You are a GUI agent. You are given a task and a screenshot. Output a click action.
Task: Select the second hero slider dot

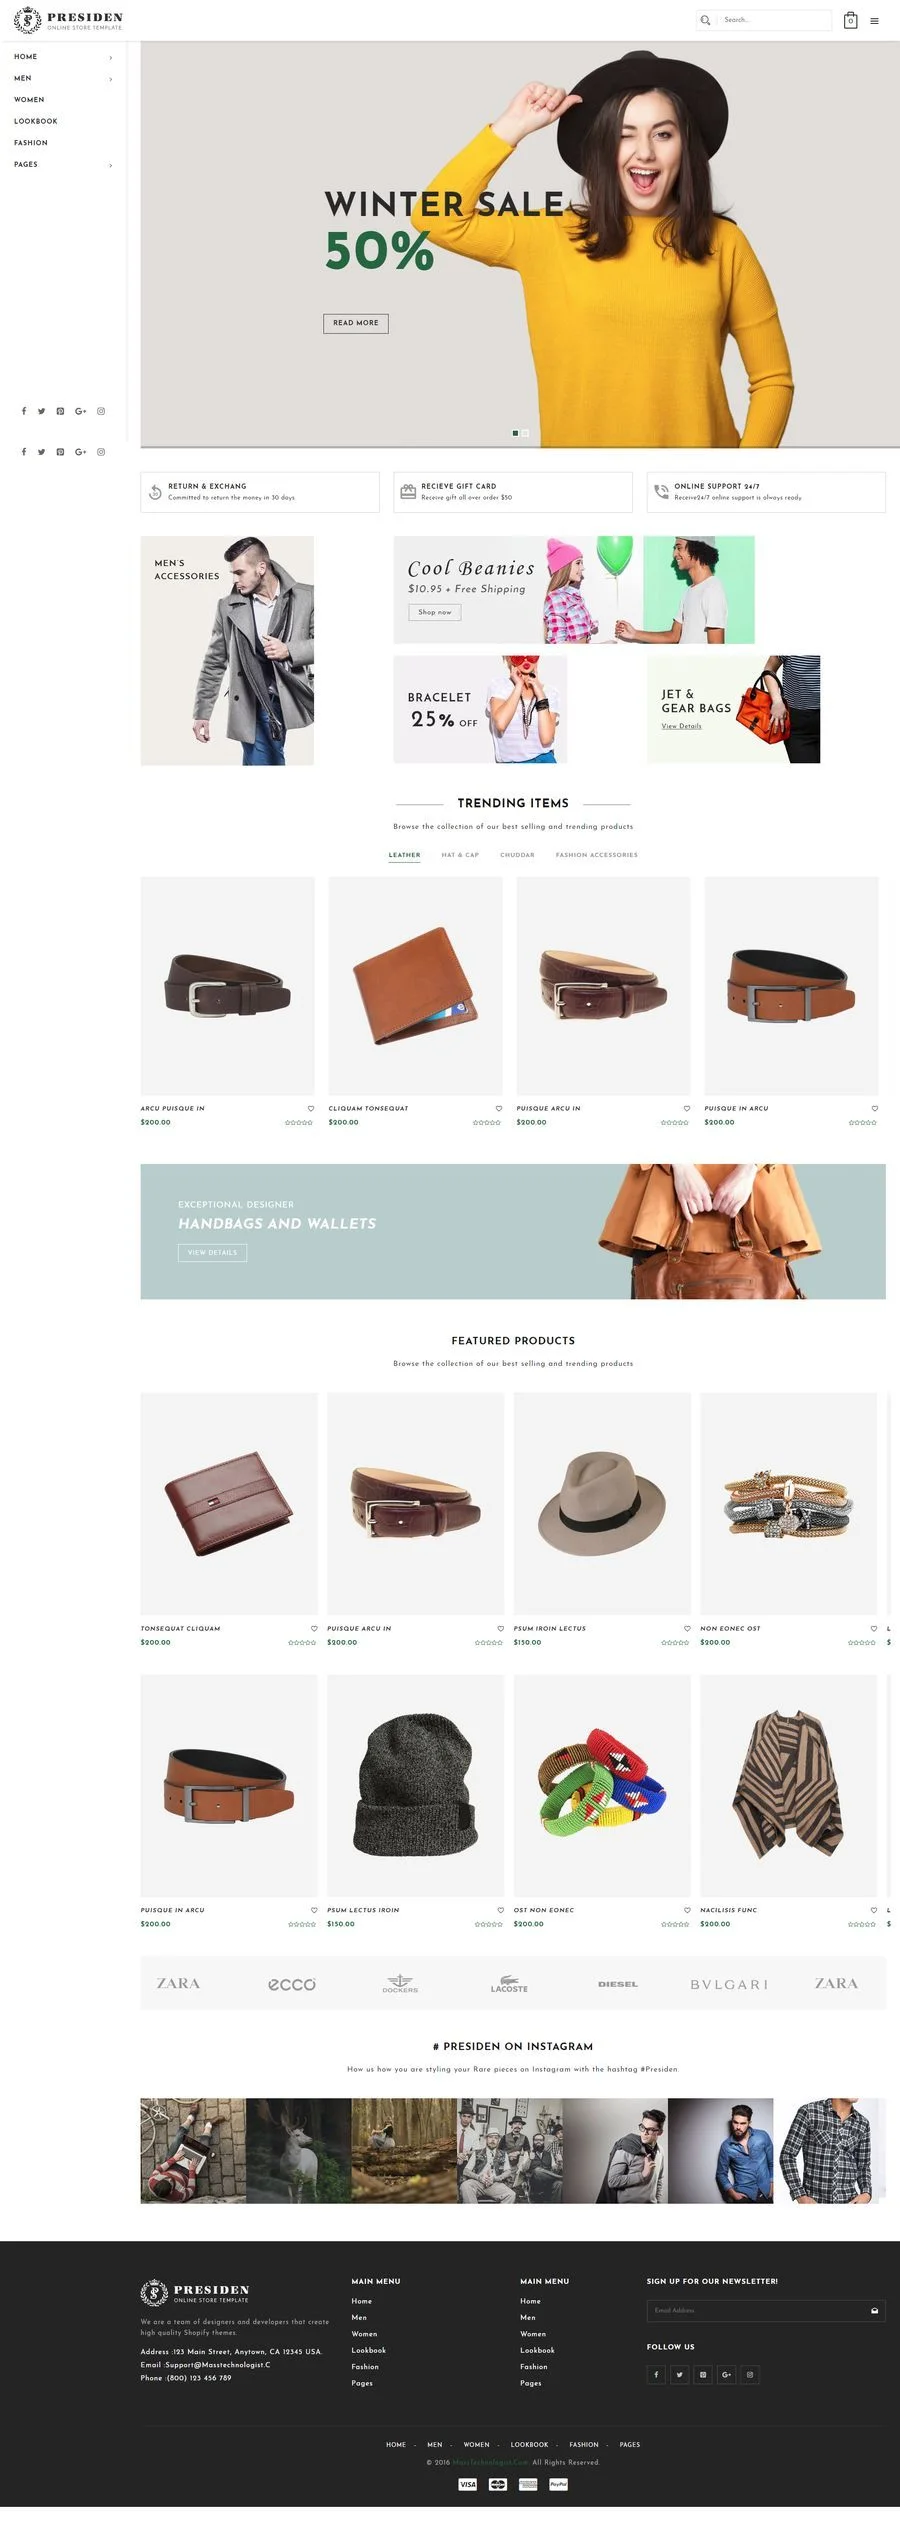(x=525, y=433)
